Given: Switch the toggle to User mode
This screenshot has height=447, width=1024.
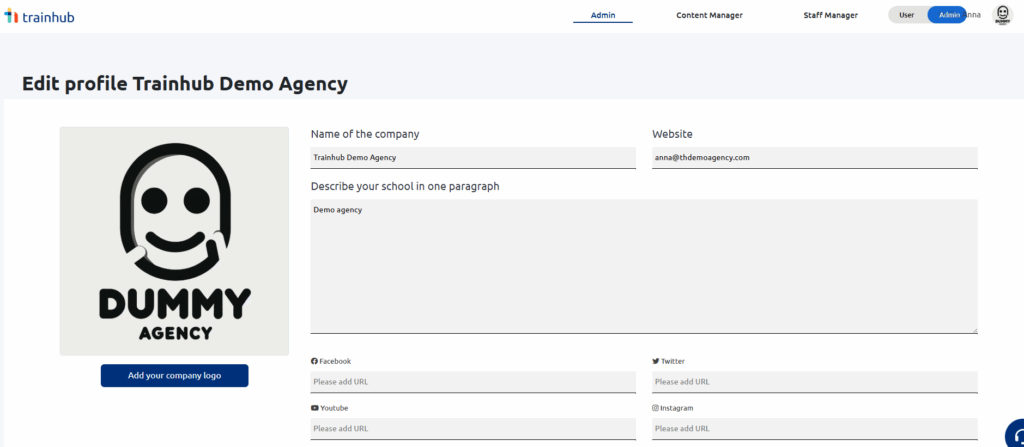Looking at the screenshot, I should [x=906, y=15].
